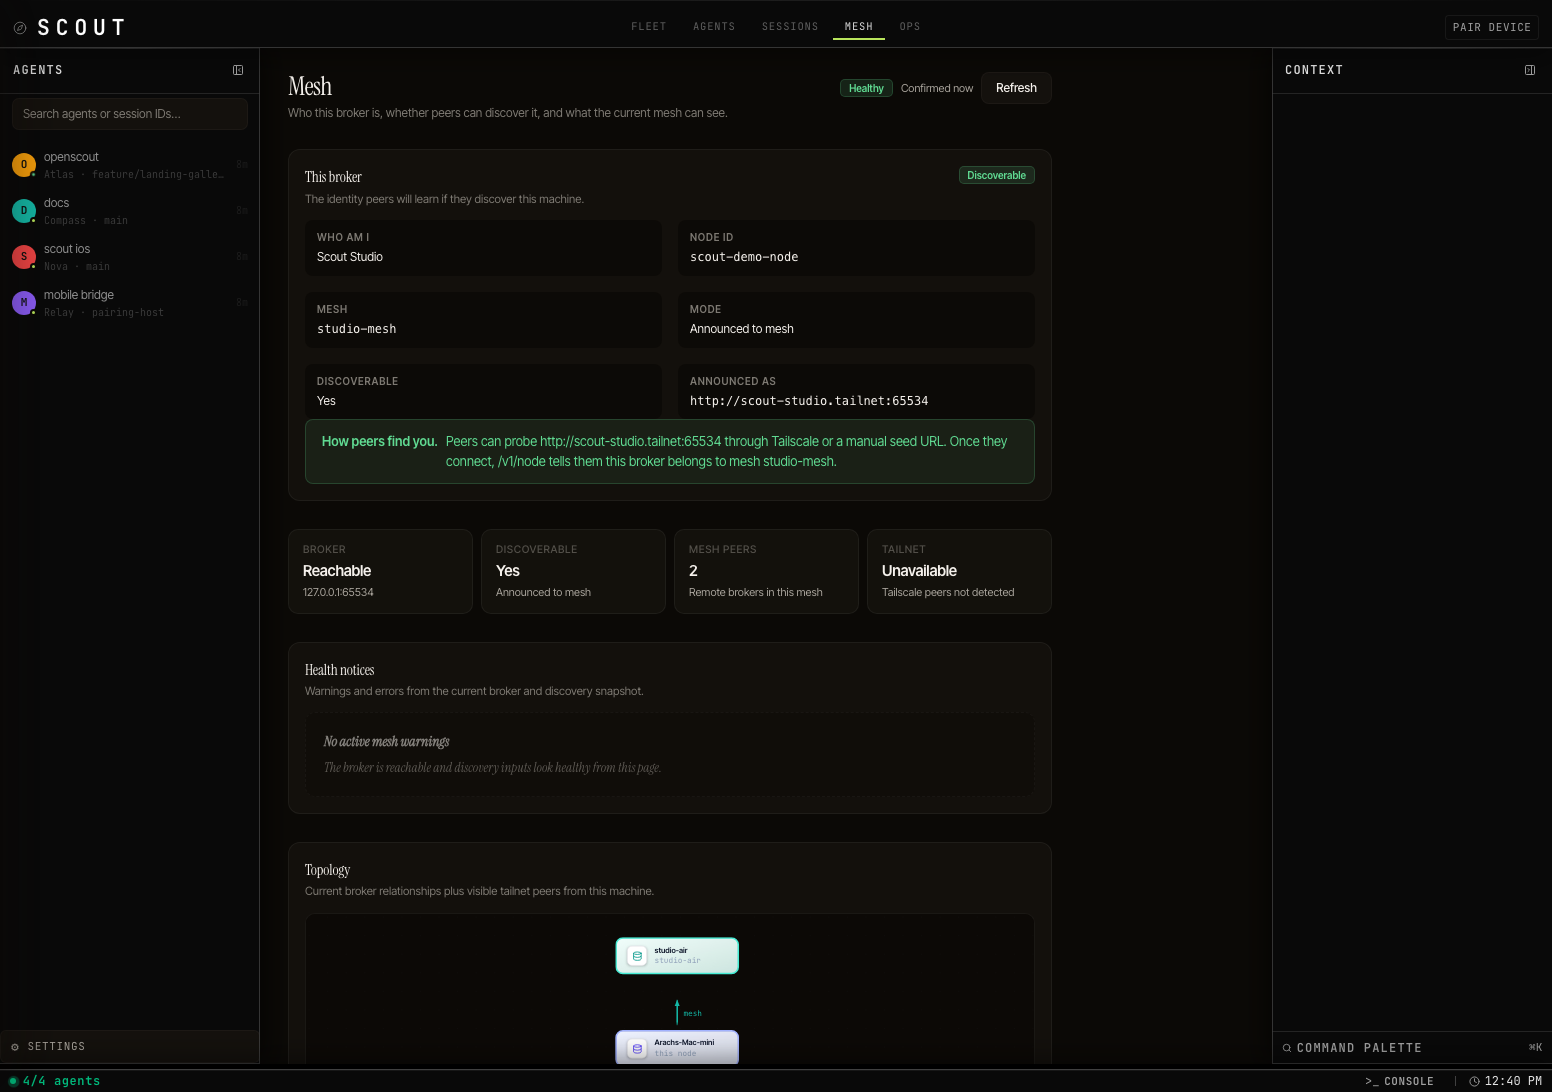Click the Arachs-Mac-mini node icon
The height and width of the screenshot is (1092, 1552).
click(637, 1049)
